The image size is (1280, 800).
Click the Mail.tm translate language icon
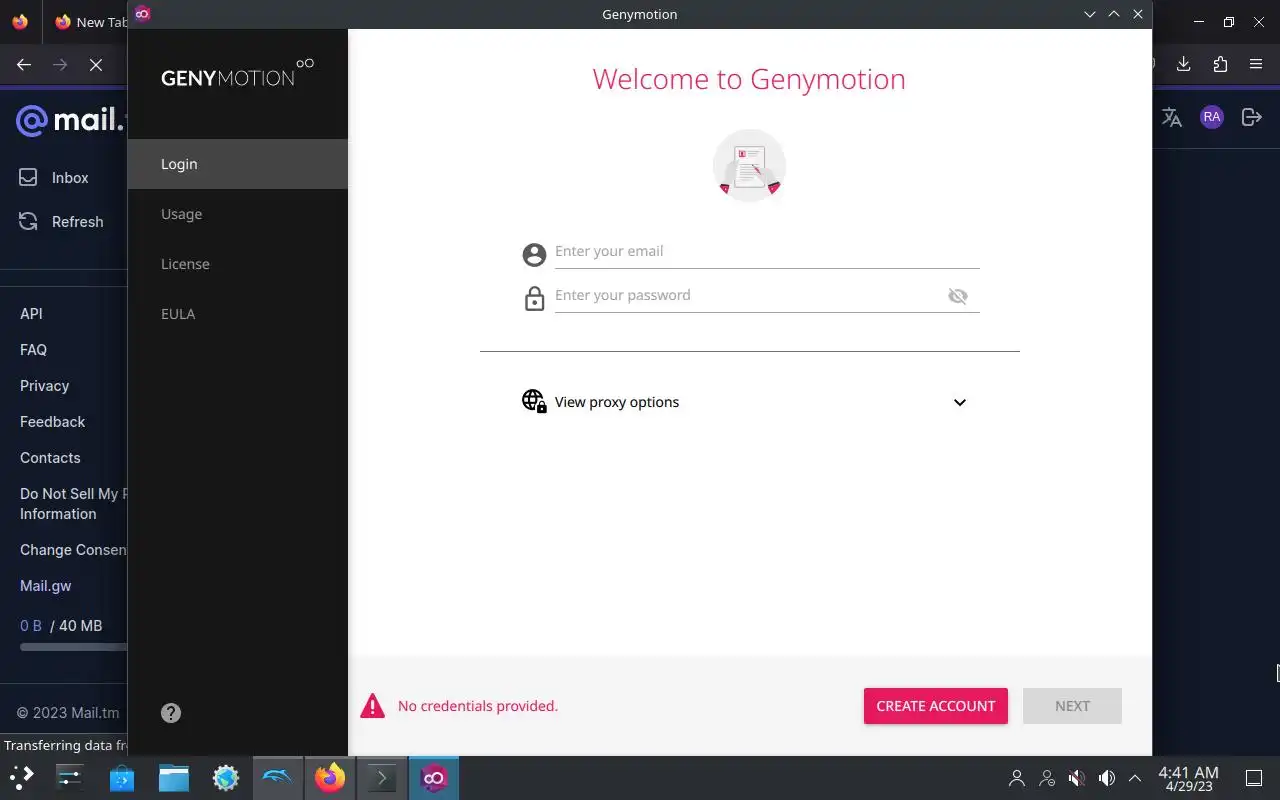pyautogui.click(x=1172, y=117)
